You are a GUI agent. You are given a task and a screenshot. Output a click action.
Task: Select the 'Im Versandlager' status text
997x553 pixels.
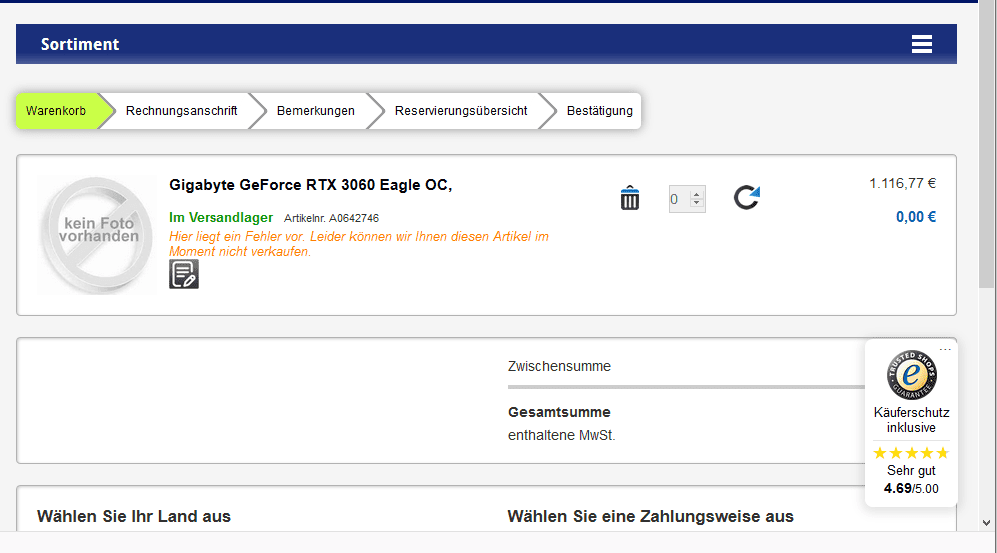pyautogui.click(x=221, y=217)
